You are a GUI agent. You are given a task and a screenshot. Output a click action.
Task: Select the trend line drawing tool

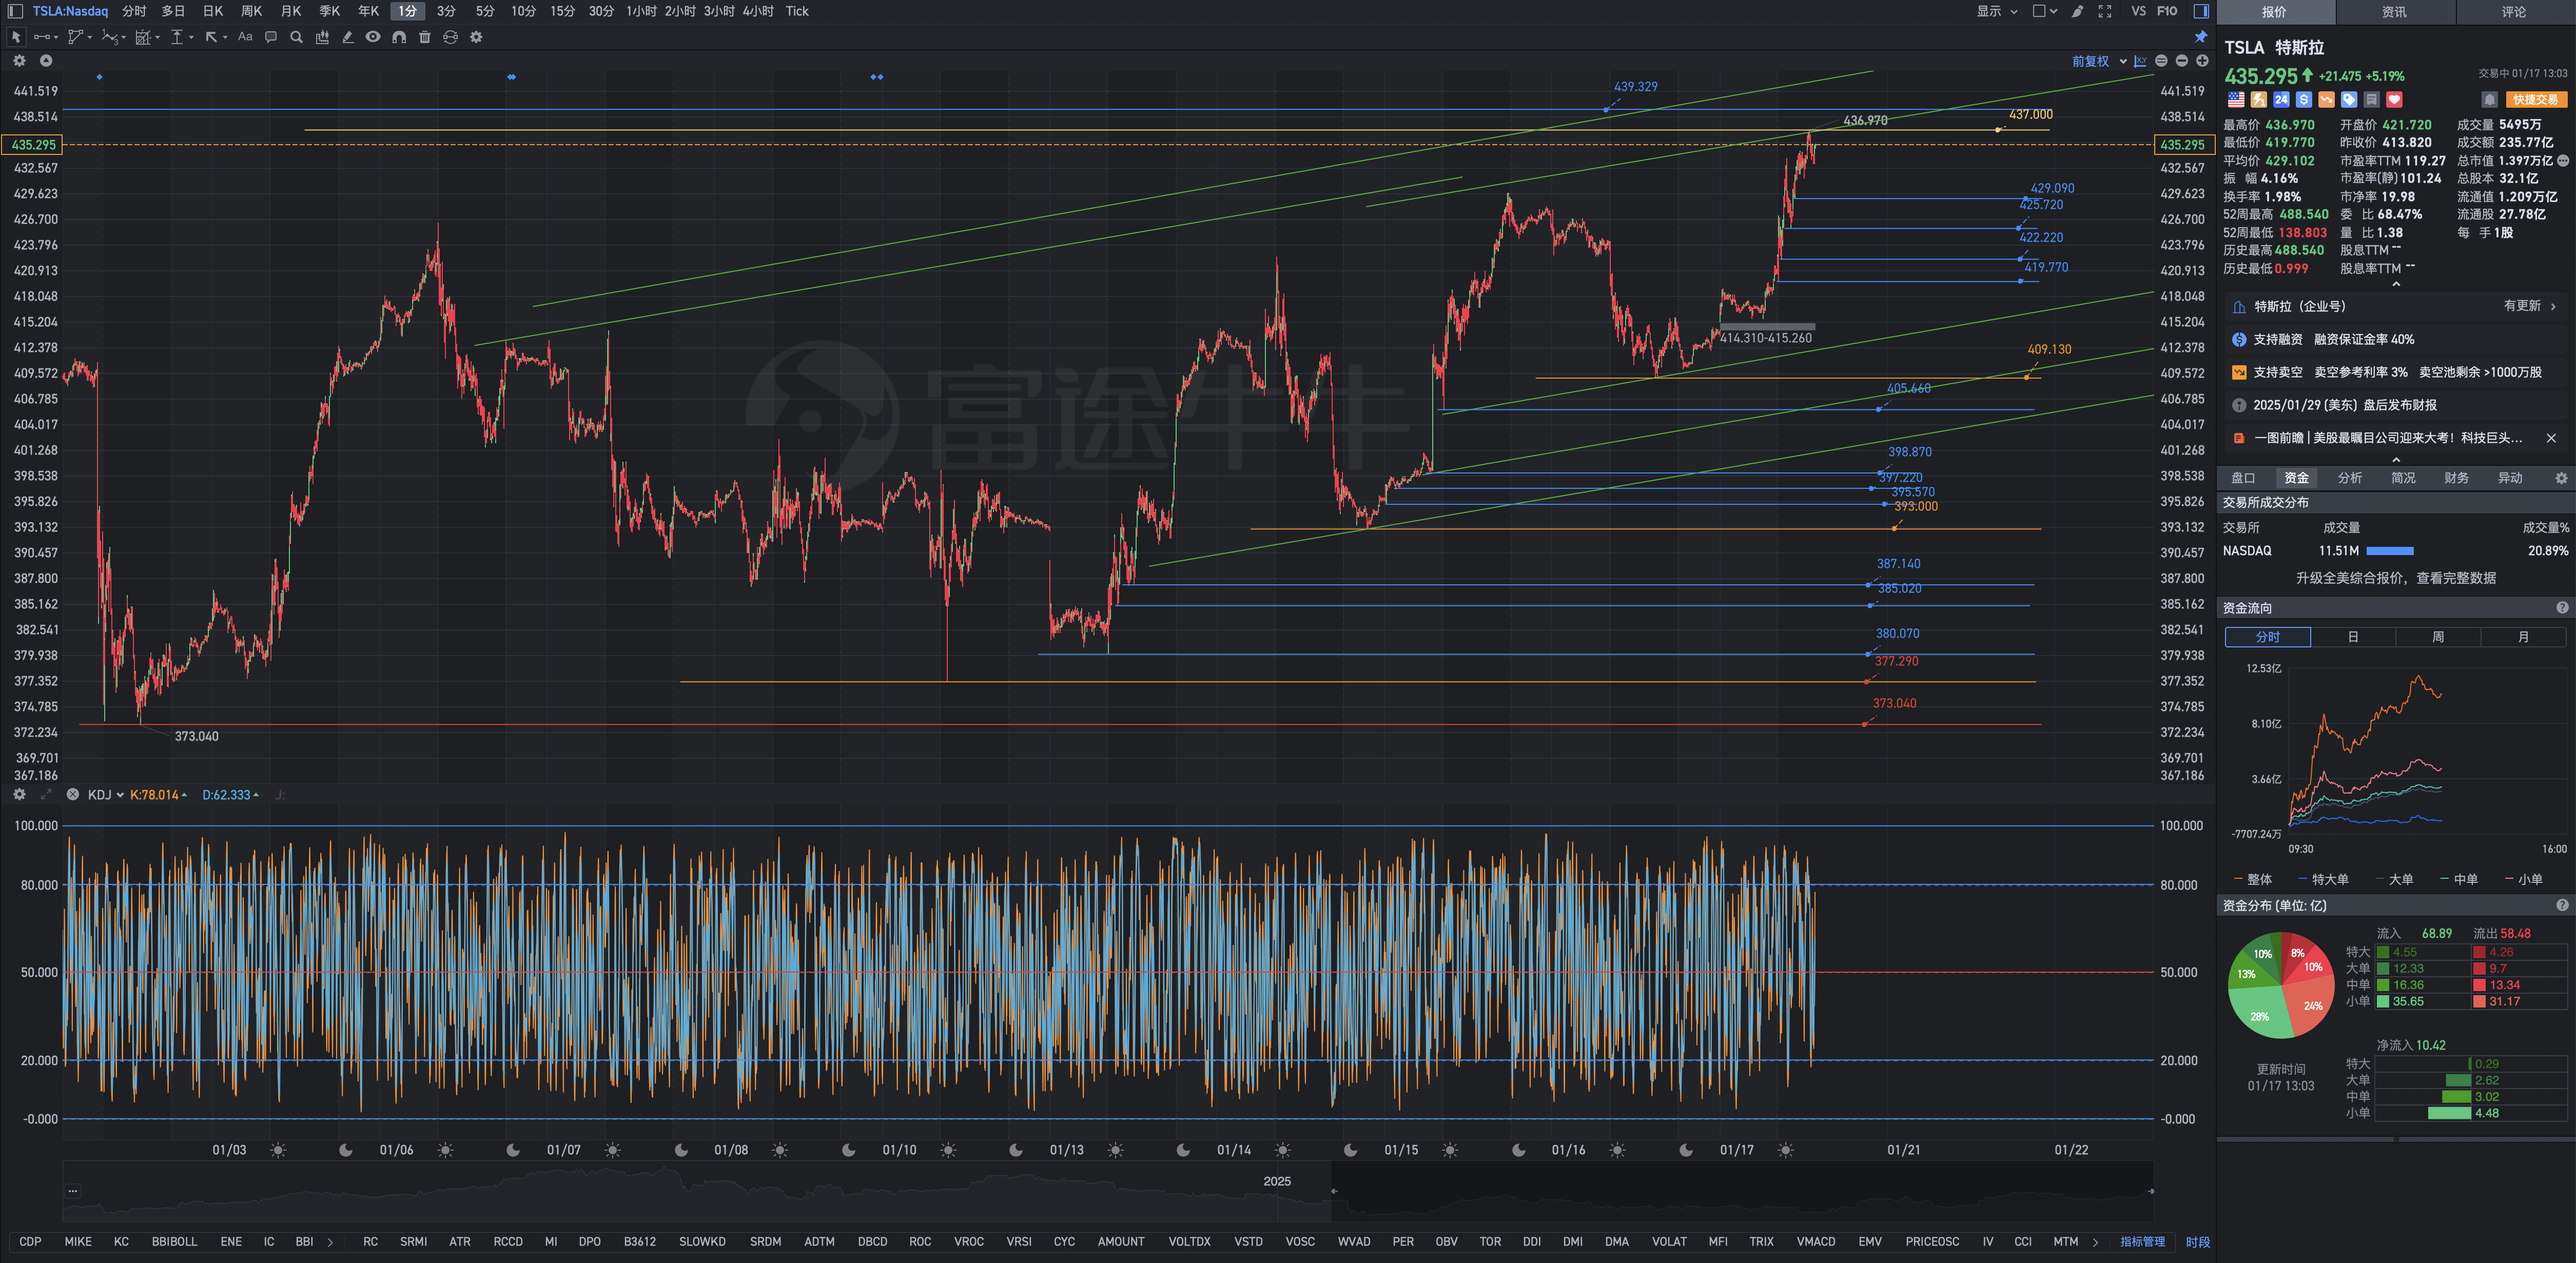point(41,37)
